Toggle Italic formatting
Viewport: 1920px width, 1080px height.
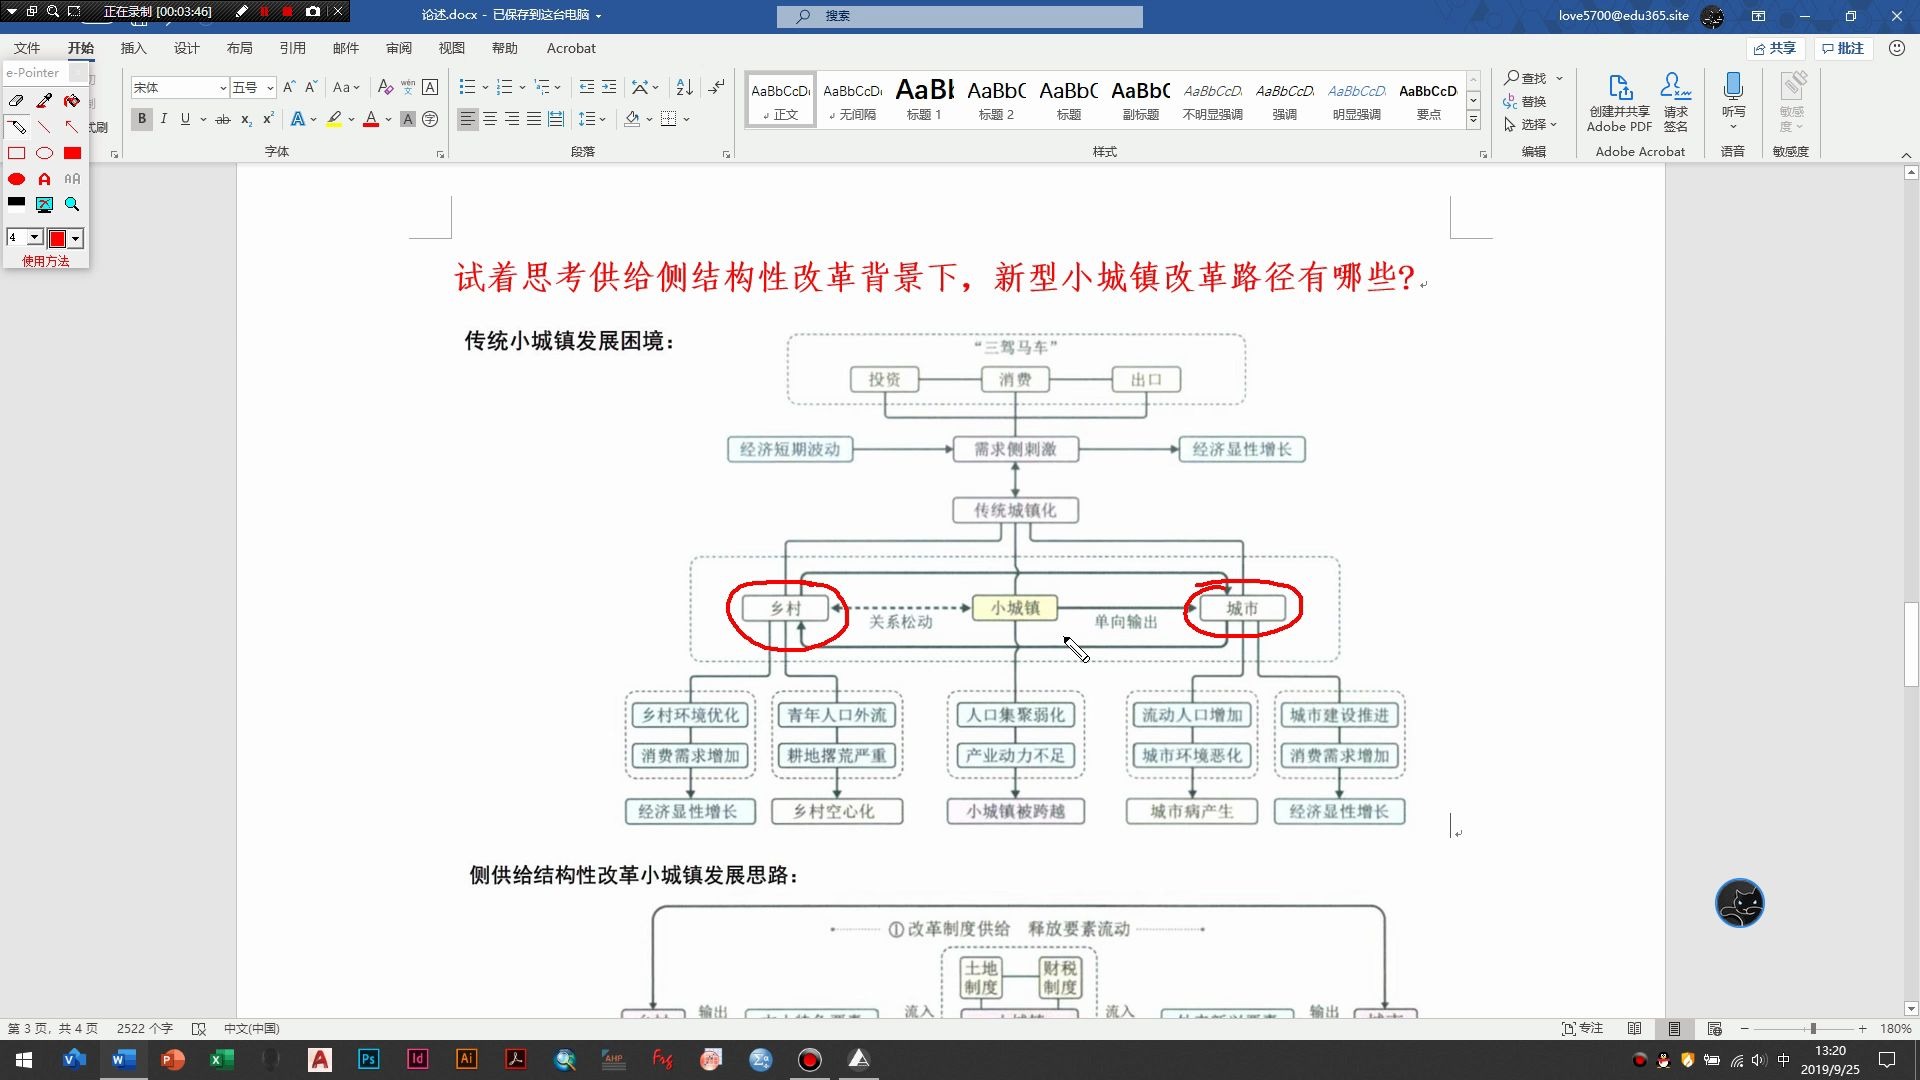[164, 119]
